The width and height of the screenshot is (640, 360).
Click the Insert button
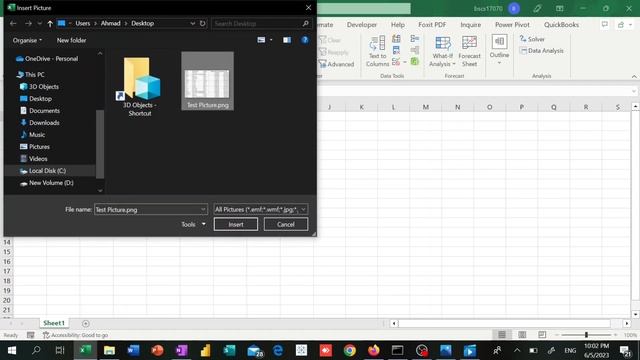coord(236,224)
